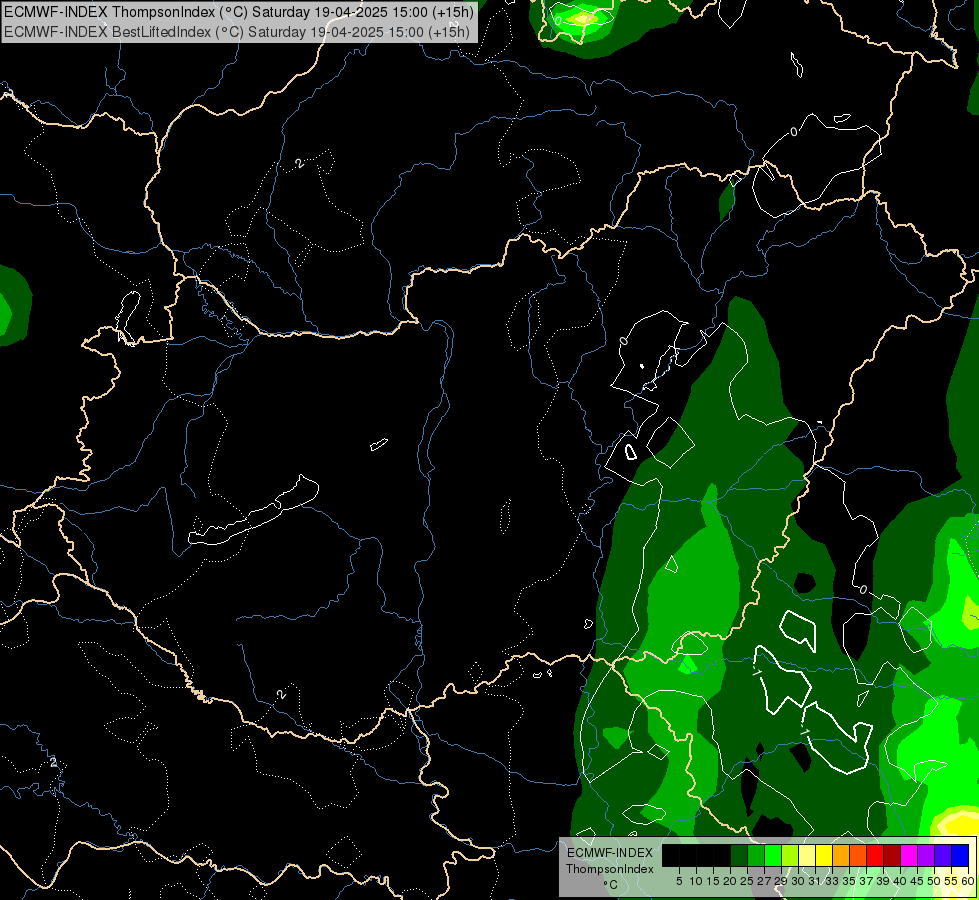Click the BestLiftedIndex title line at top
Image resolution: width=979 pixels, height=900 pixels.
point(236,32)
